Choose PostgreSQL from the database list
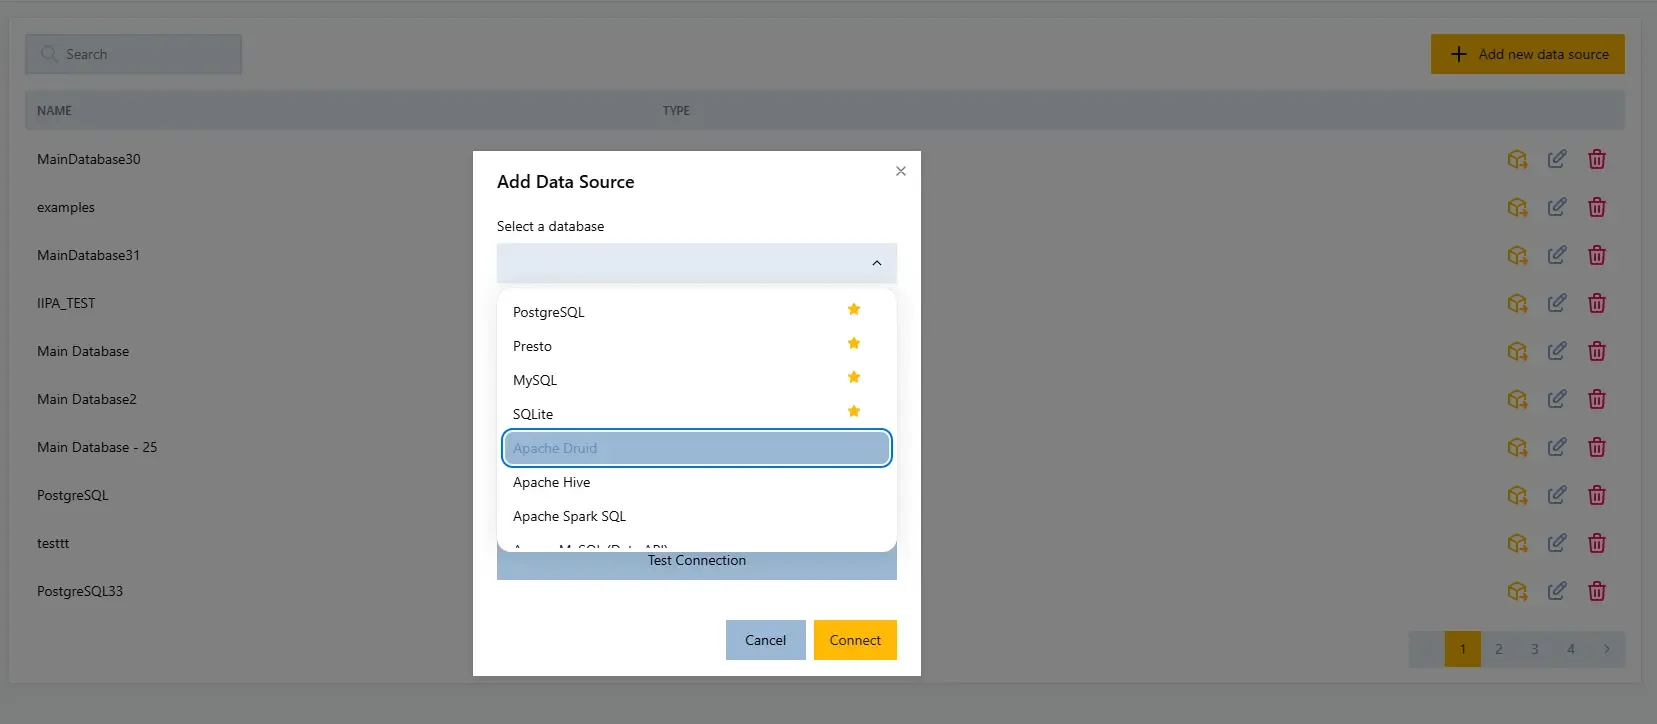The width and height of the screenshot is (1657, 724). (697, 312)
